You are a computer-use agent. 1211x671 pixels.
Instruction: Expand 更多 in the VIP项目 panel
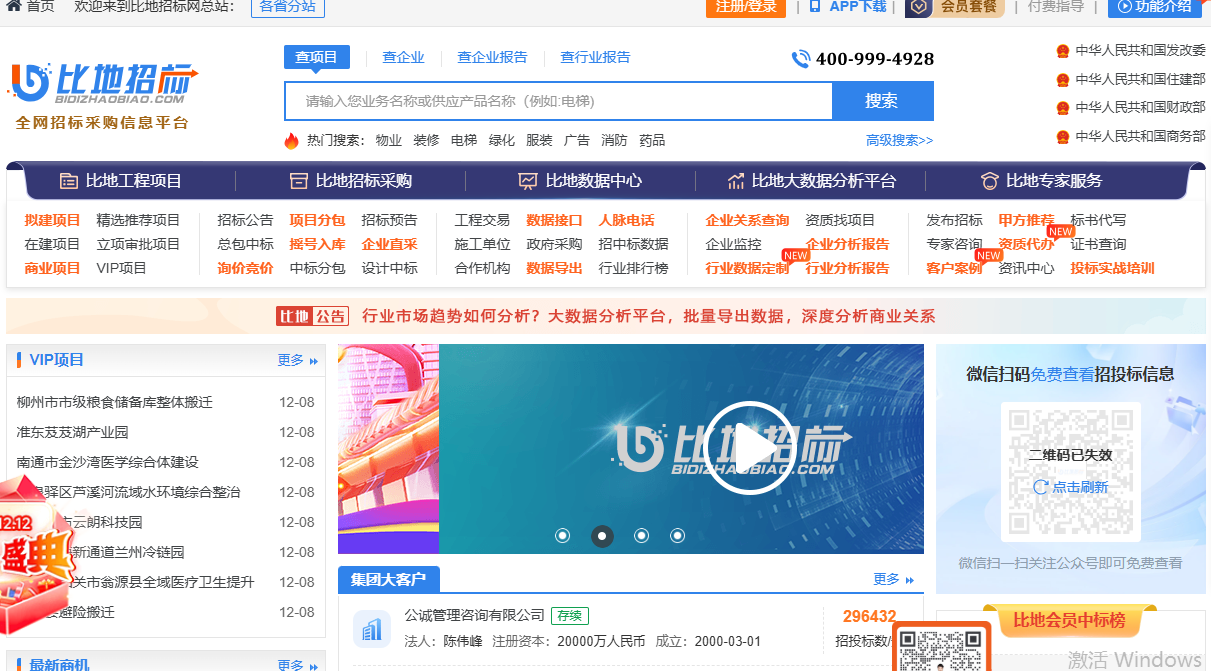click(x=292, y=360)
